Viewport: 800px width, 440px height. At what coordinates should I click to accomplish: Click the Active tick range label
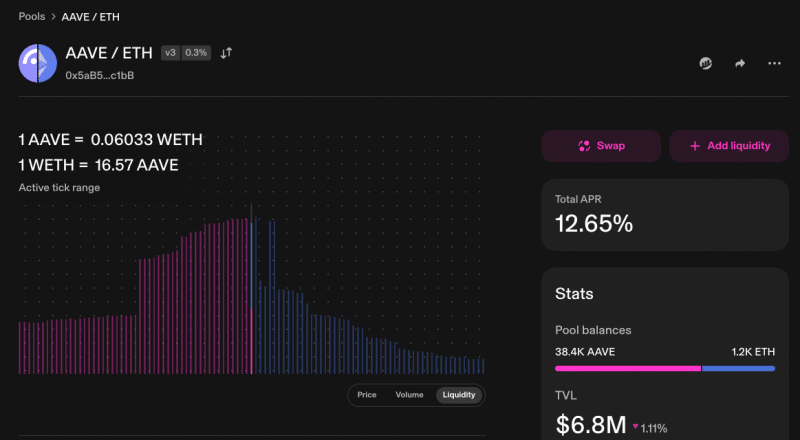coord(59,187)
